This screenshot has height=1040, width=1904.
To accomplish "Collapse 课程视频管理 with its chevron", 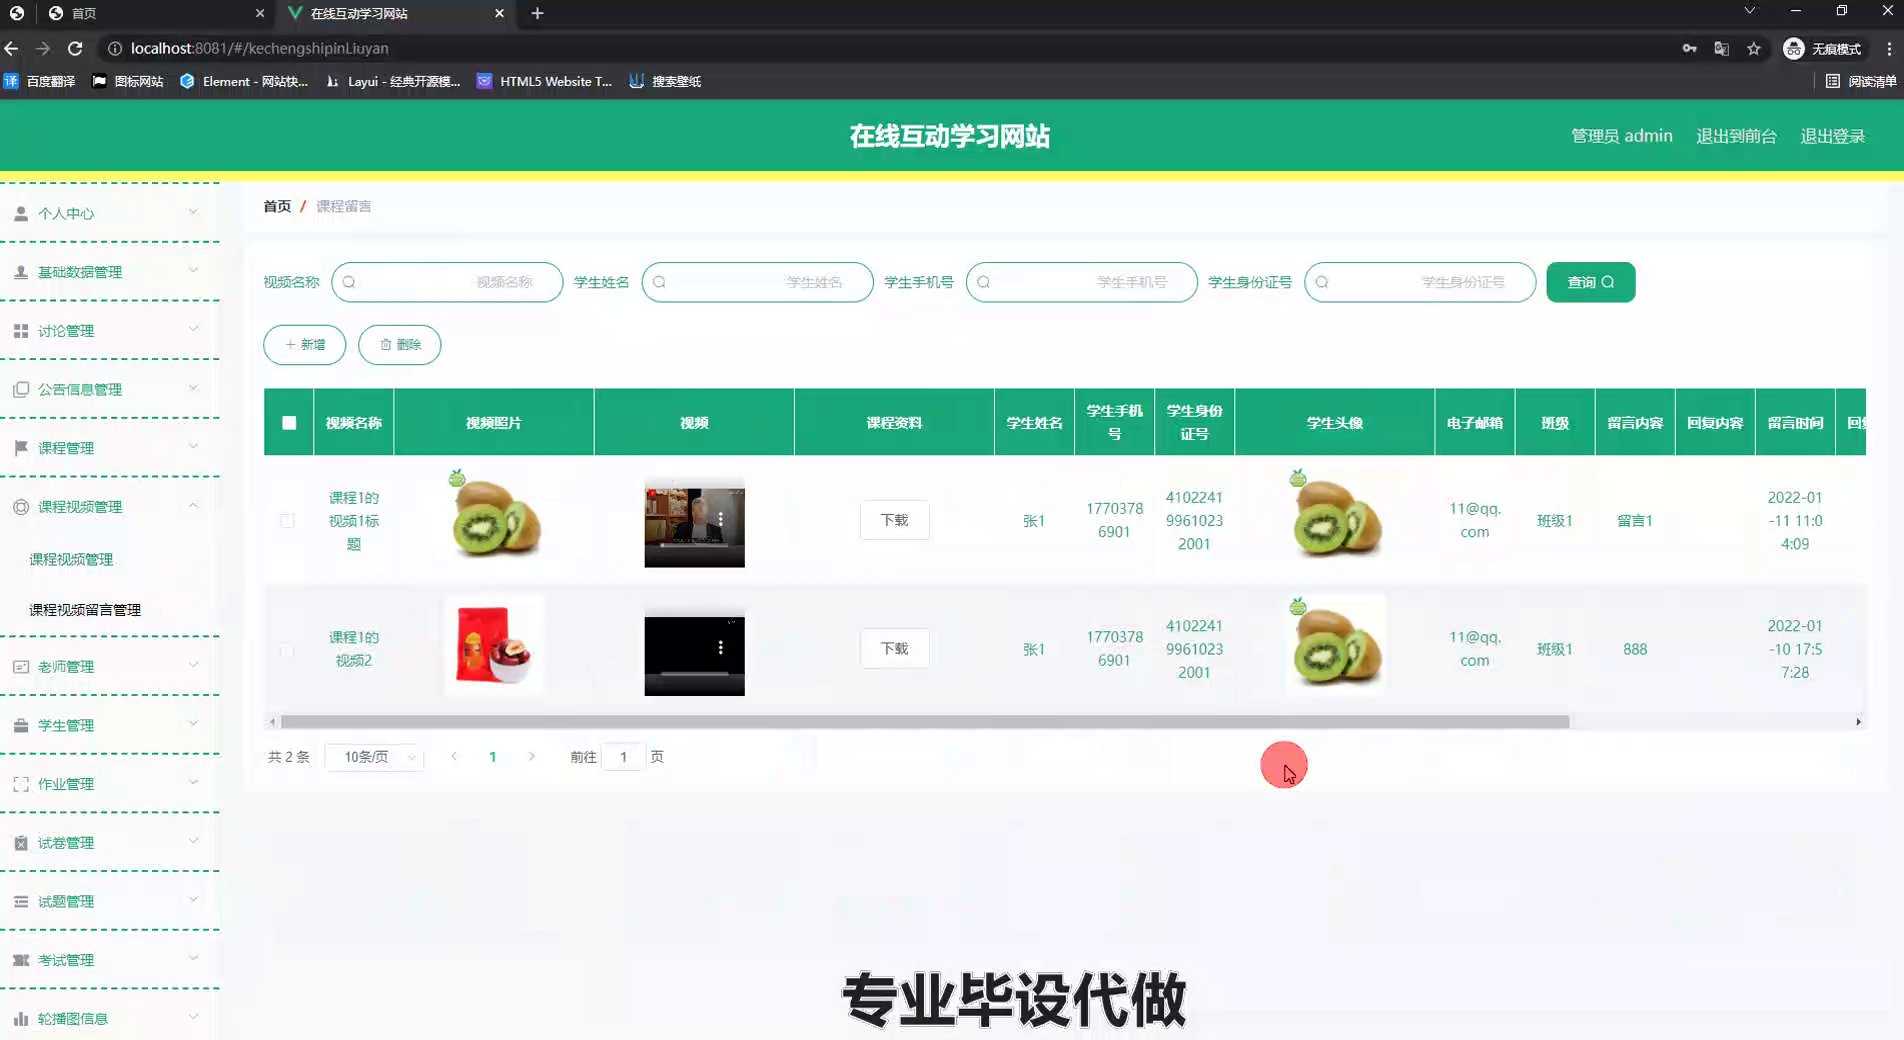I will pos(193,505).
